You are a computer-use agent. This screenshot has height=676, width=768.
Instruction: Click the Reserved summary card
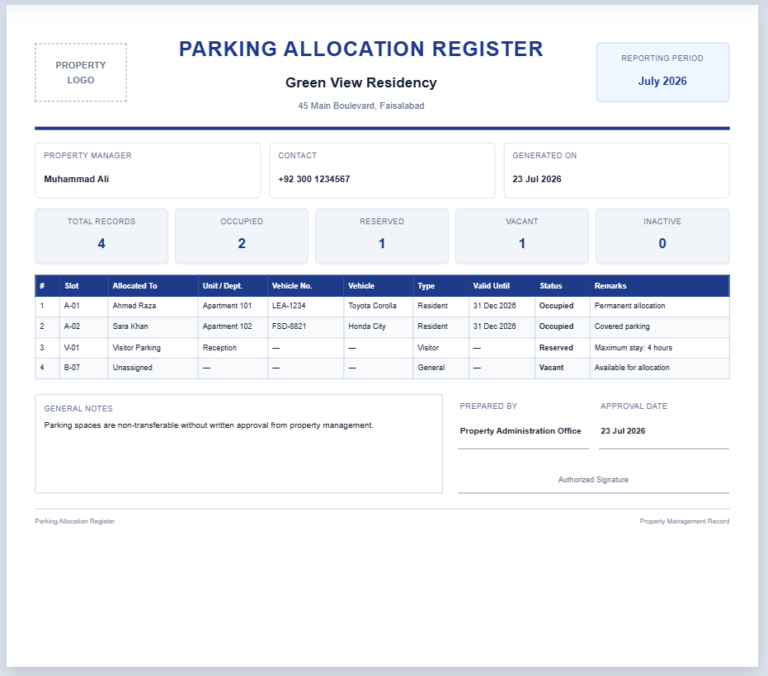pos(382,236)
